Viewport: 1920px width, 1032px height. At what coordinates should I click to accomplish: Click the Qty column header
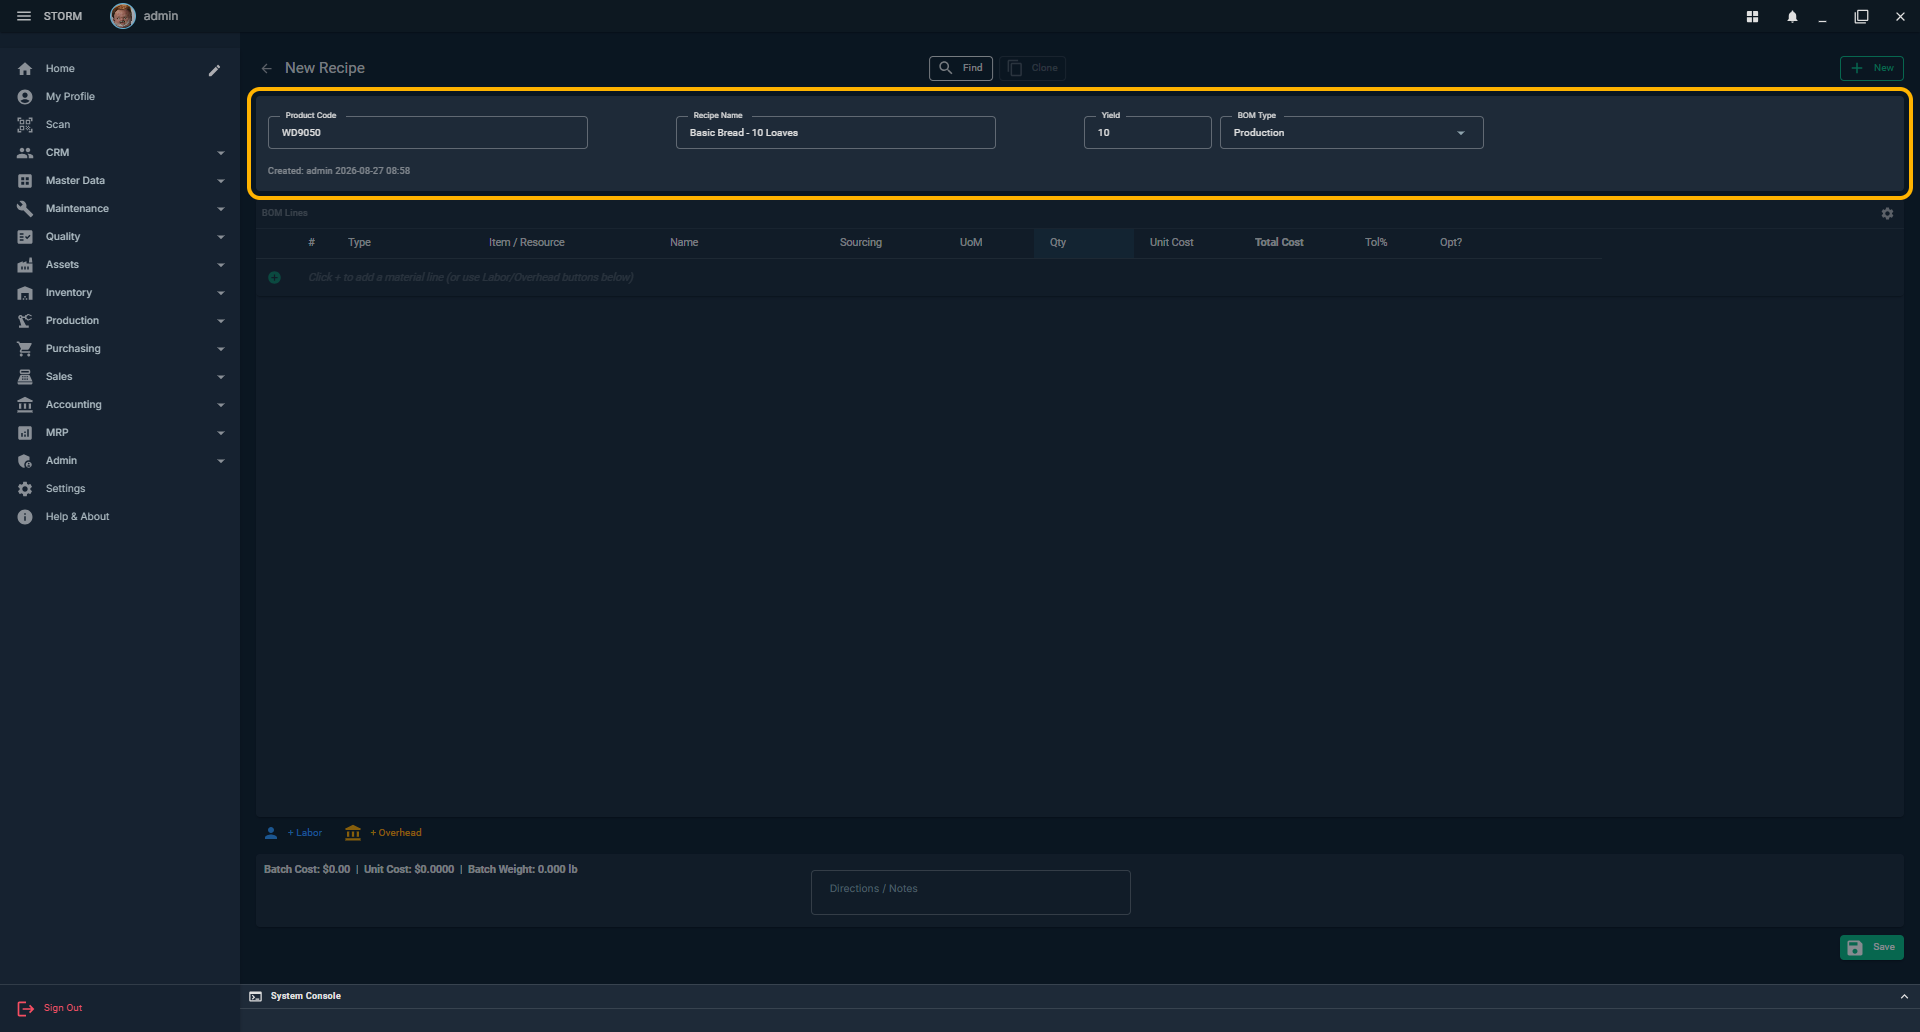[x=1083, y=243]
